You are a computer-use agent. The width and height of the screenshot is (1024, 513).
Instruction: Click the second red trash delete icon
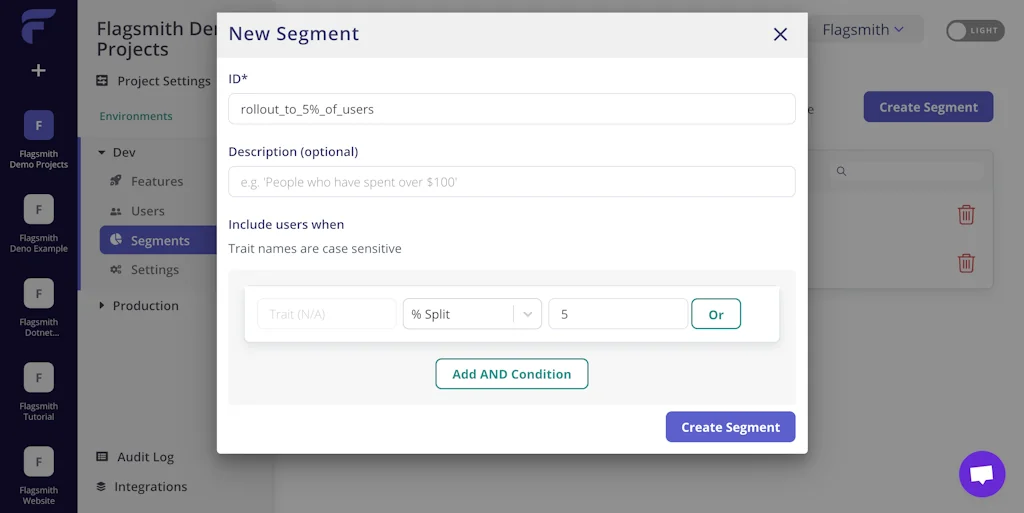pyautogui.click(x=966, y=263)
